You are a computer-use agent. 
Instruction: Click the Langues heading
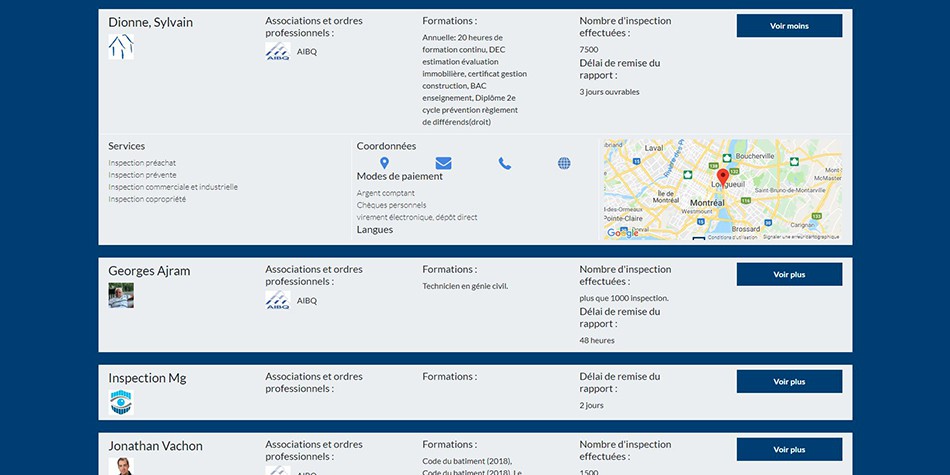[x=374, y=230]
